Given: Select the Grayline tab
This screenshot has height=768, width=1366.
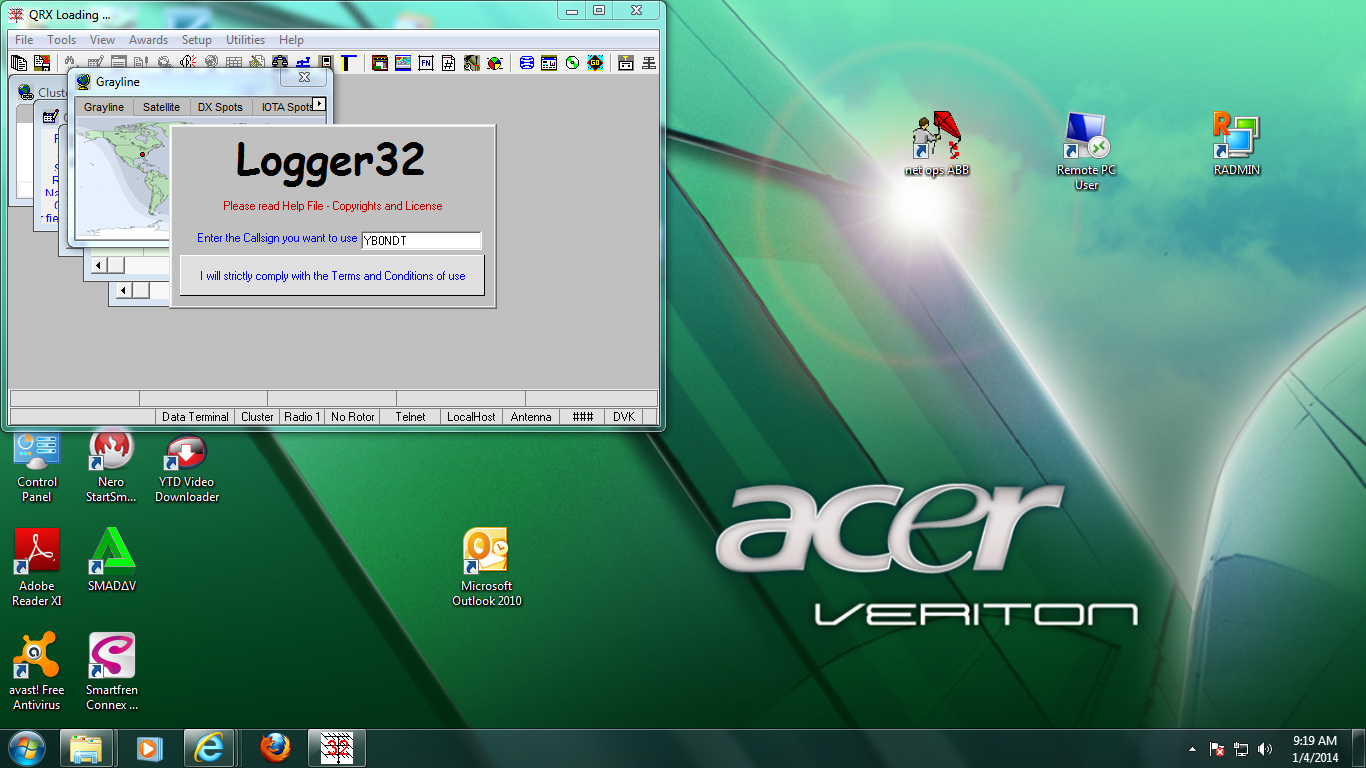Looking at the screenshot, I should coord(104,107).
